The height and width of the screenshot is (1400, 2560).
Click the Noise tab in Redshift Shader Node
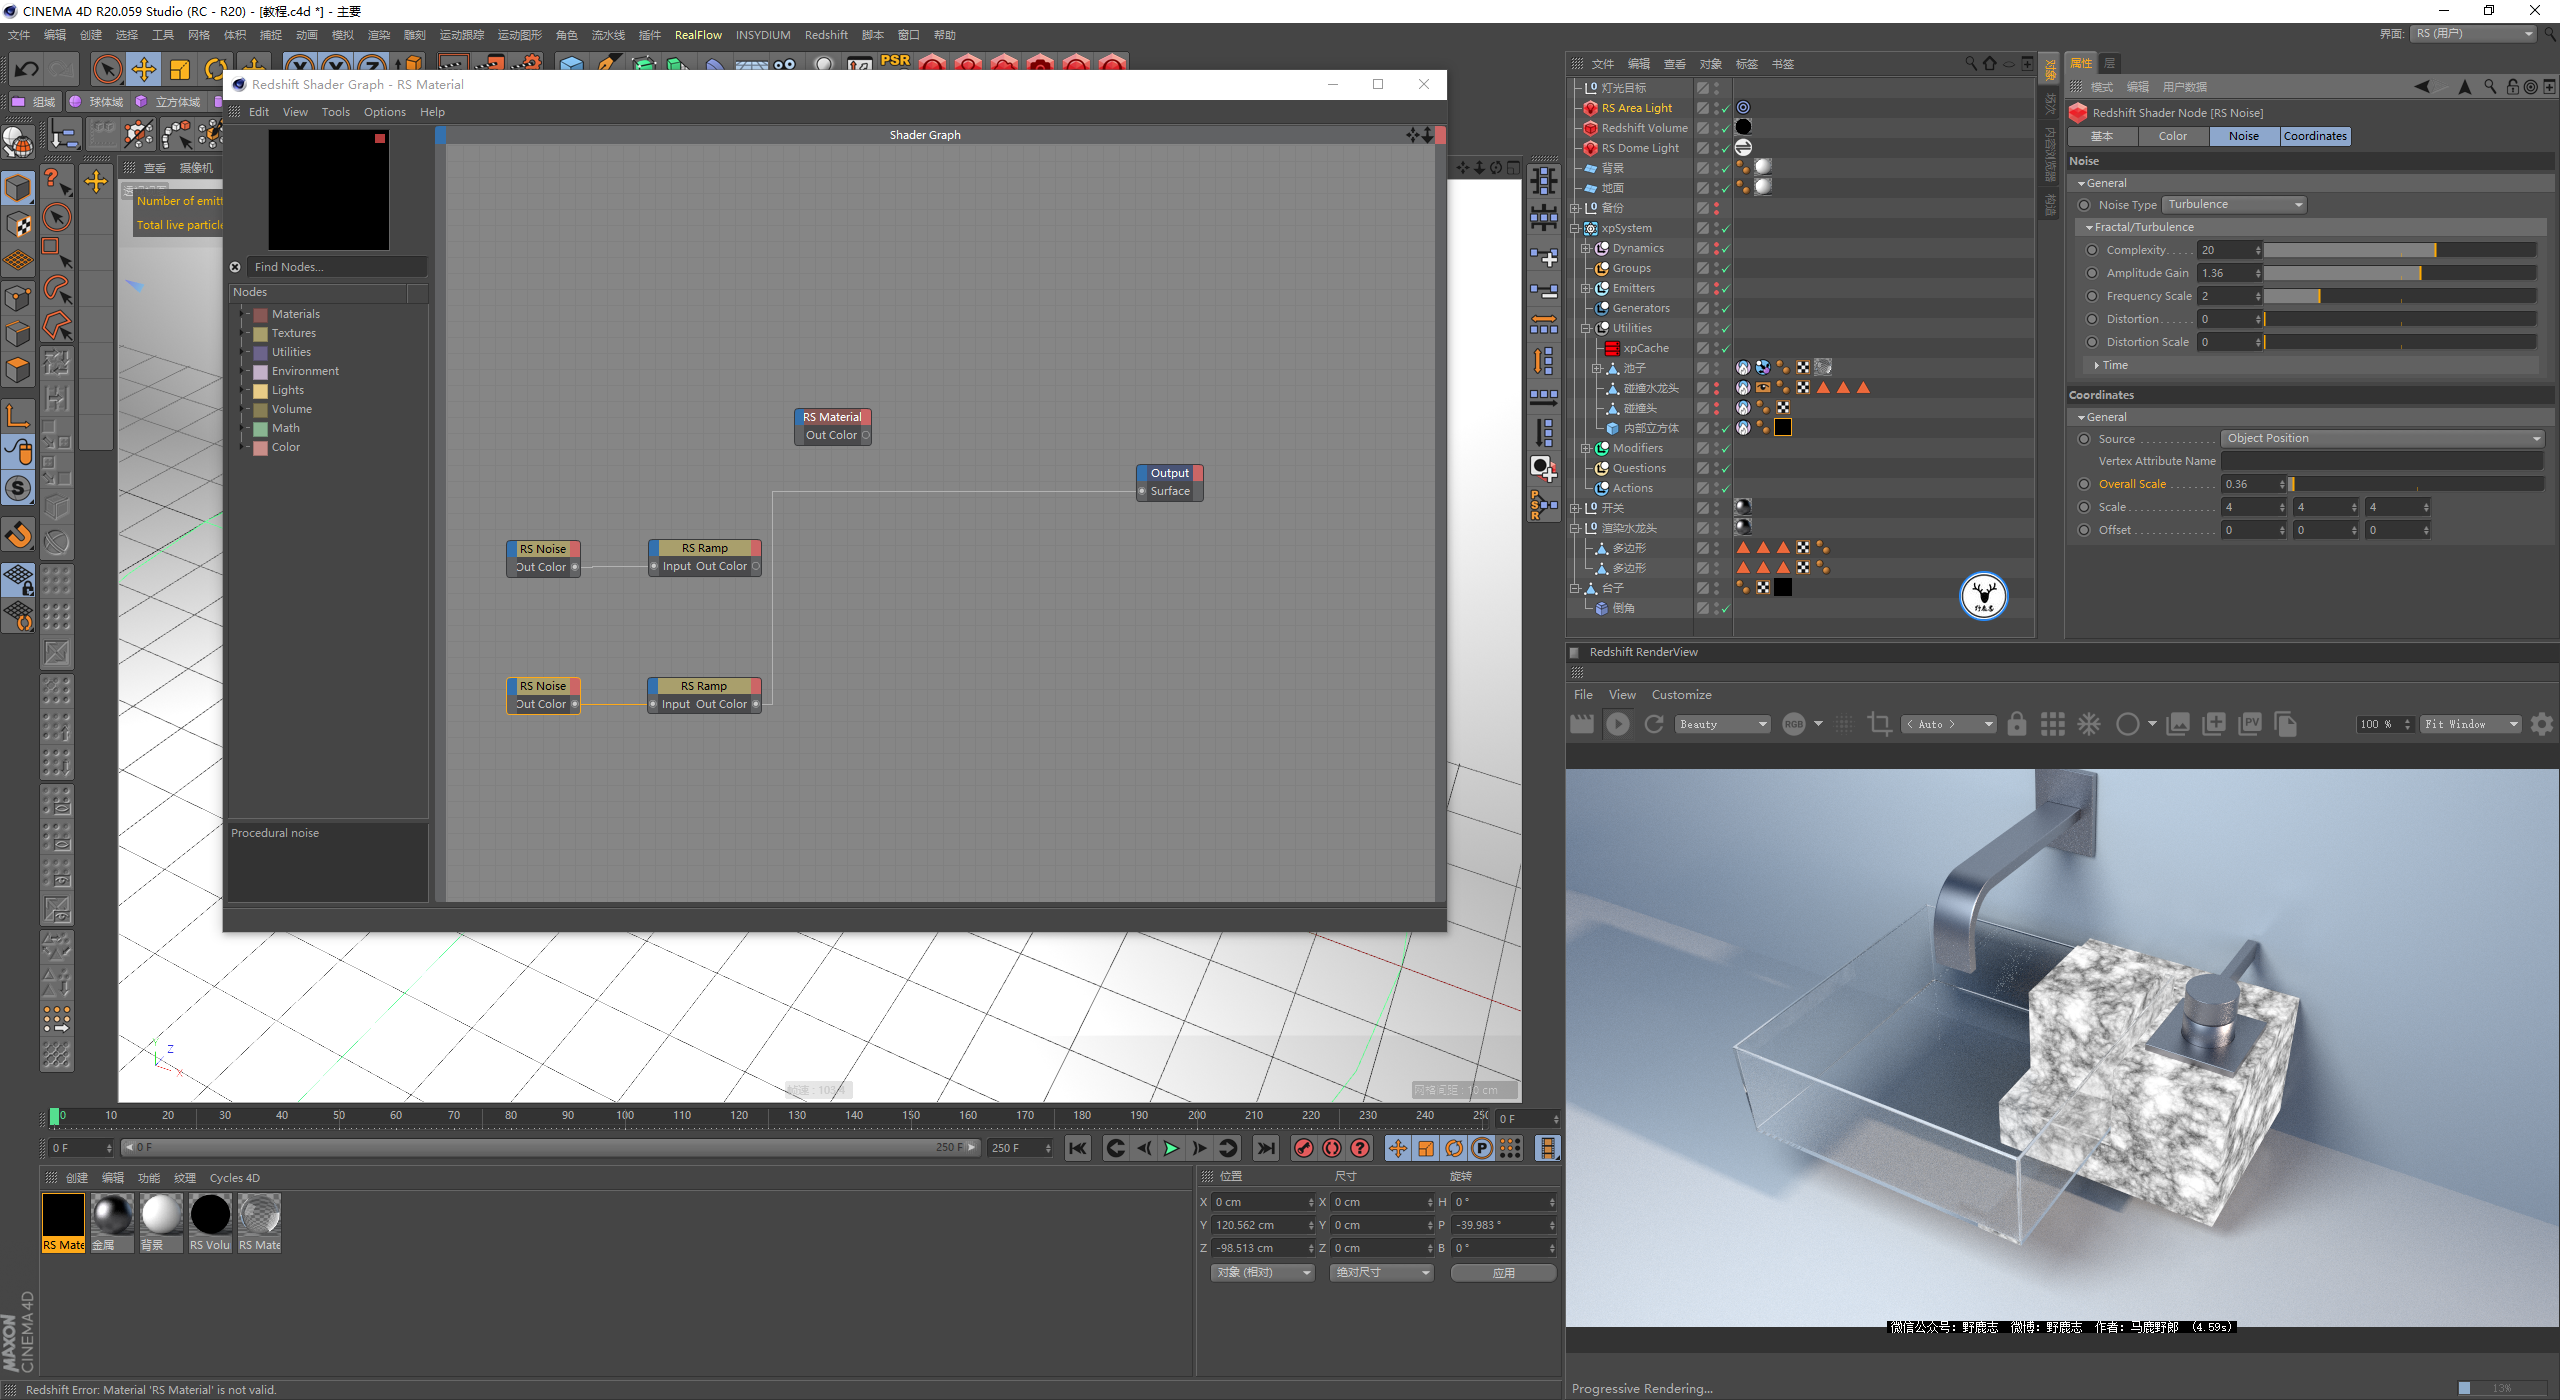[2245, 136]
